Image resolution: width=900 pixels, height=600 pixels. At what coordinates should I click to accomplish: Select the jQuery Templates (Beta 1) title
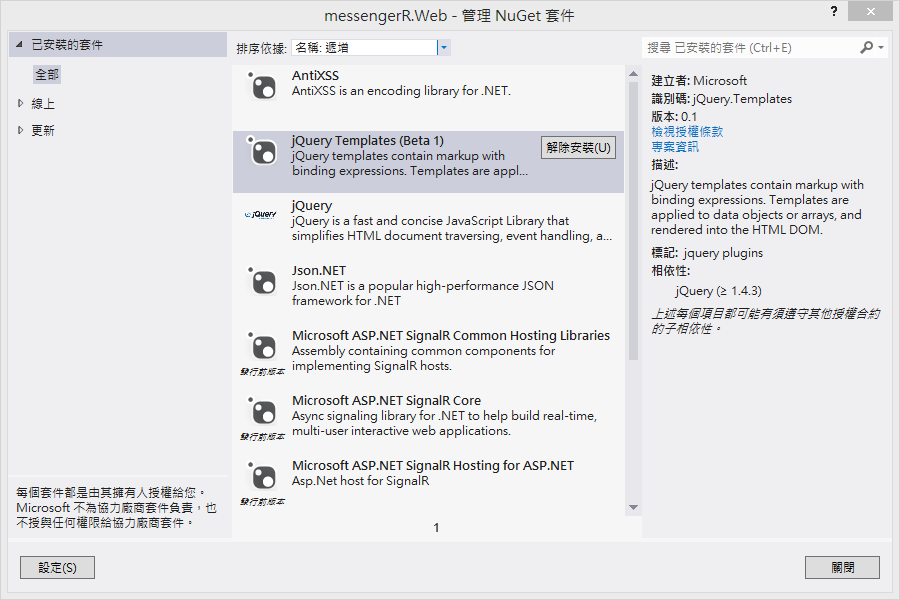tap(367, 141)
